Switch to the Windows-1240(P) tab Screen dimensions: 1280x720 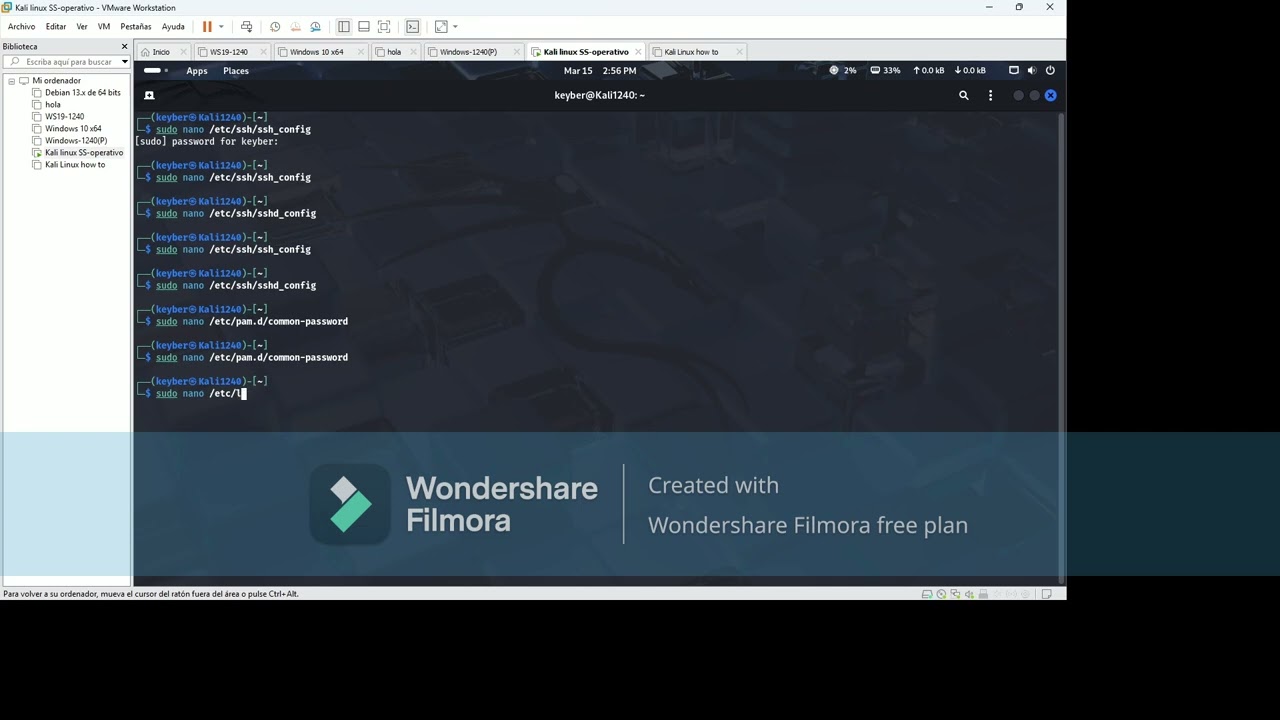pos(468,52)
